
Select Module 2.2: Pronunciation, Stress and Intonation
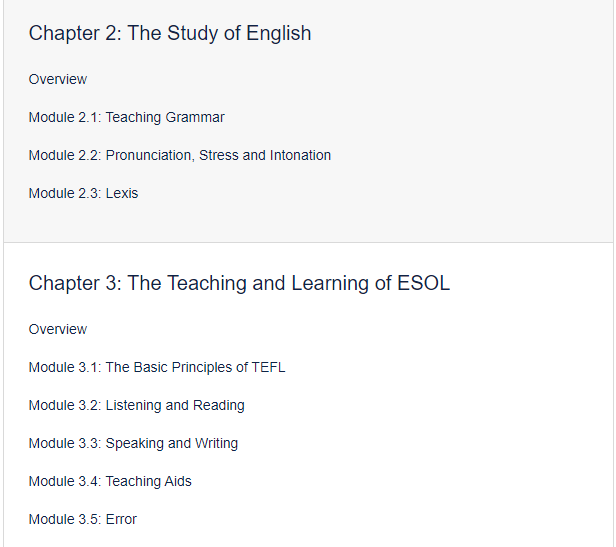(x=180, y=155)
